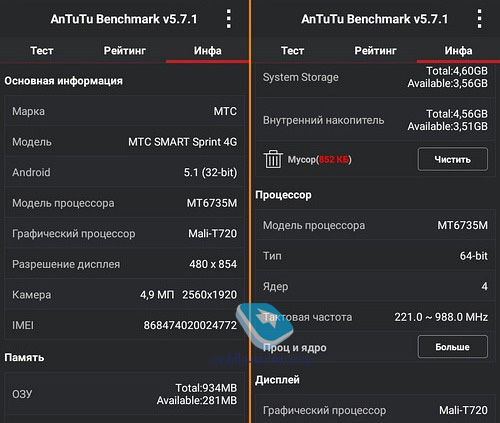Switch to Тест tab in left panel
The height and width of the screenshot is (423, 500).
[42, 51]
